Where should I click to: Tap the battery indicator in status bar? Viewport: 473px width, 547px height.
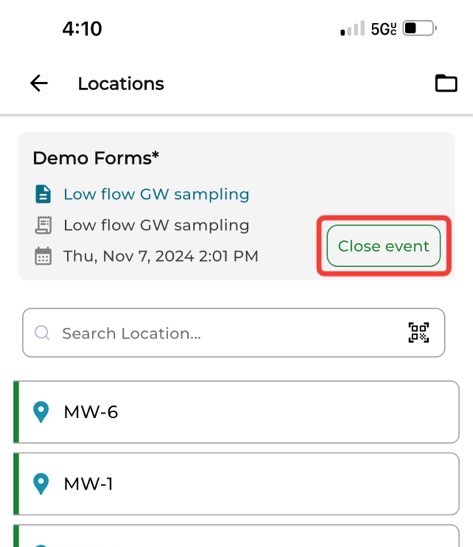click(420, 28)
